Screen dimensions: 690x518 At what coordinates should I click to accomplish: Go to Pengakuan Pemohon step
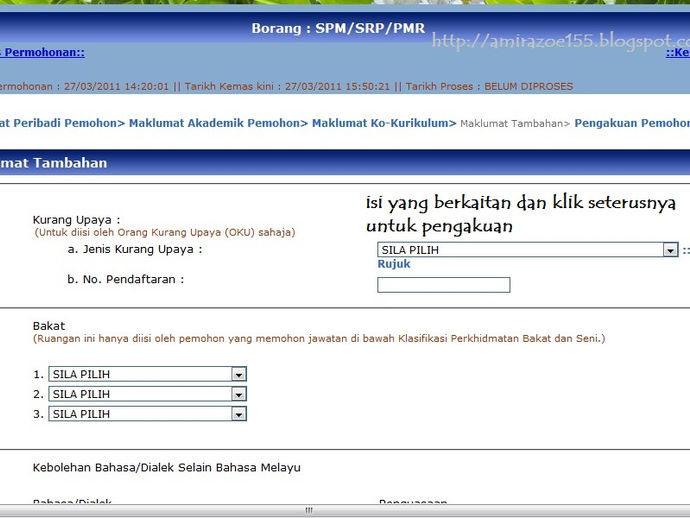click(632, 123)
